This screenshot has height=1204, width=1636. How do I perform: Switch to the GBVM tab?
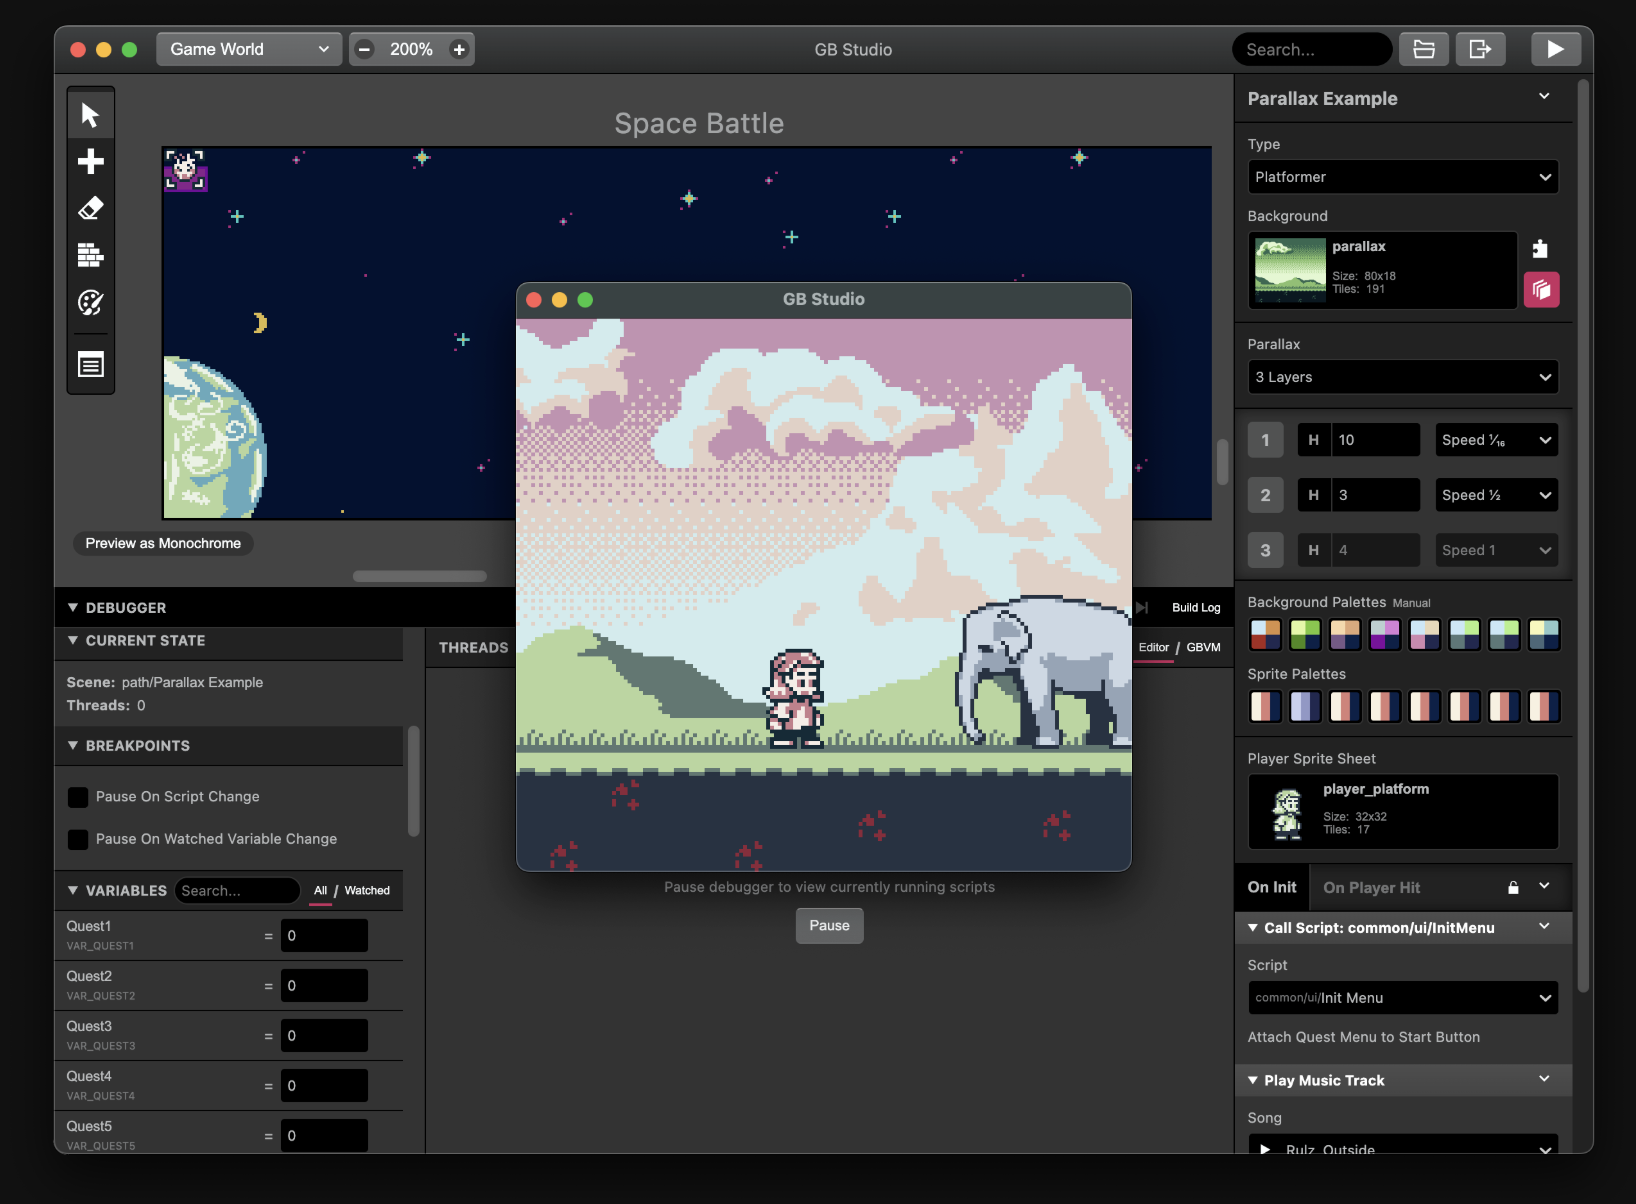[x=1201, y=647]
